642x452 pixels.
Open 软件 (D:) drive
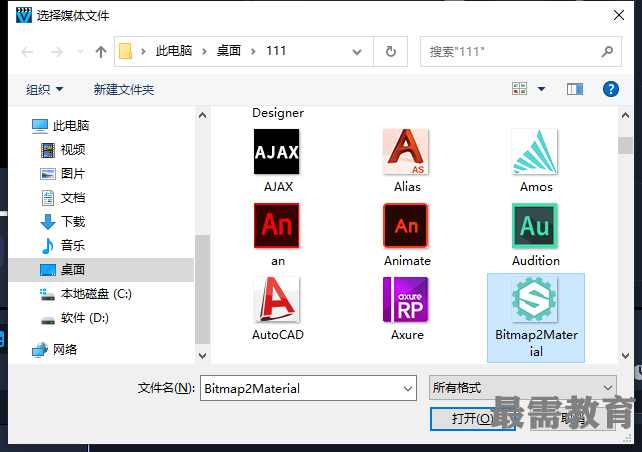[x=75, y=318]
